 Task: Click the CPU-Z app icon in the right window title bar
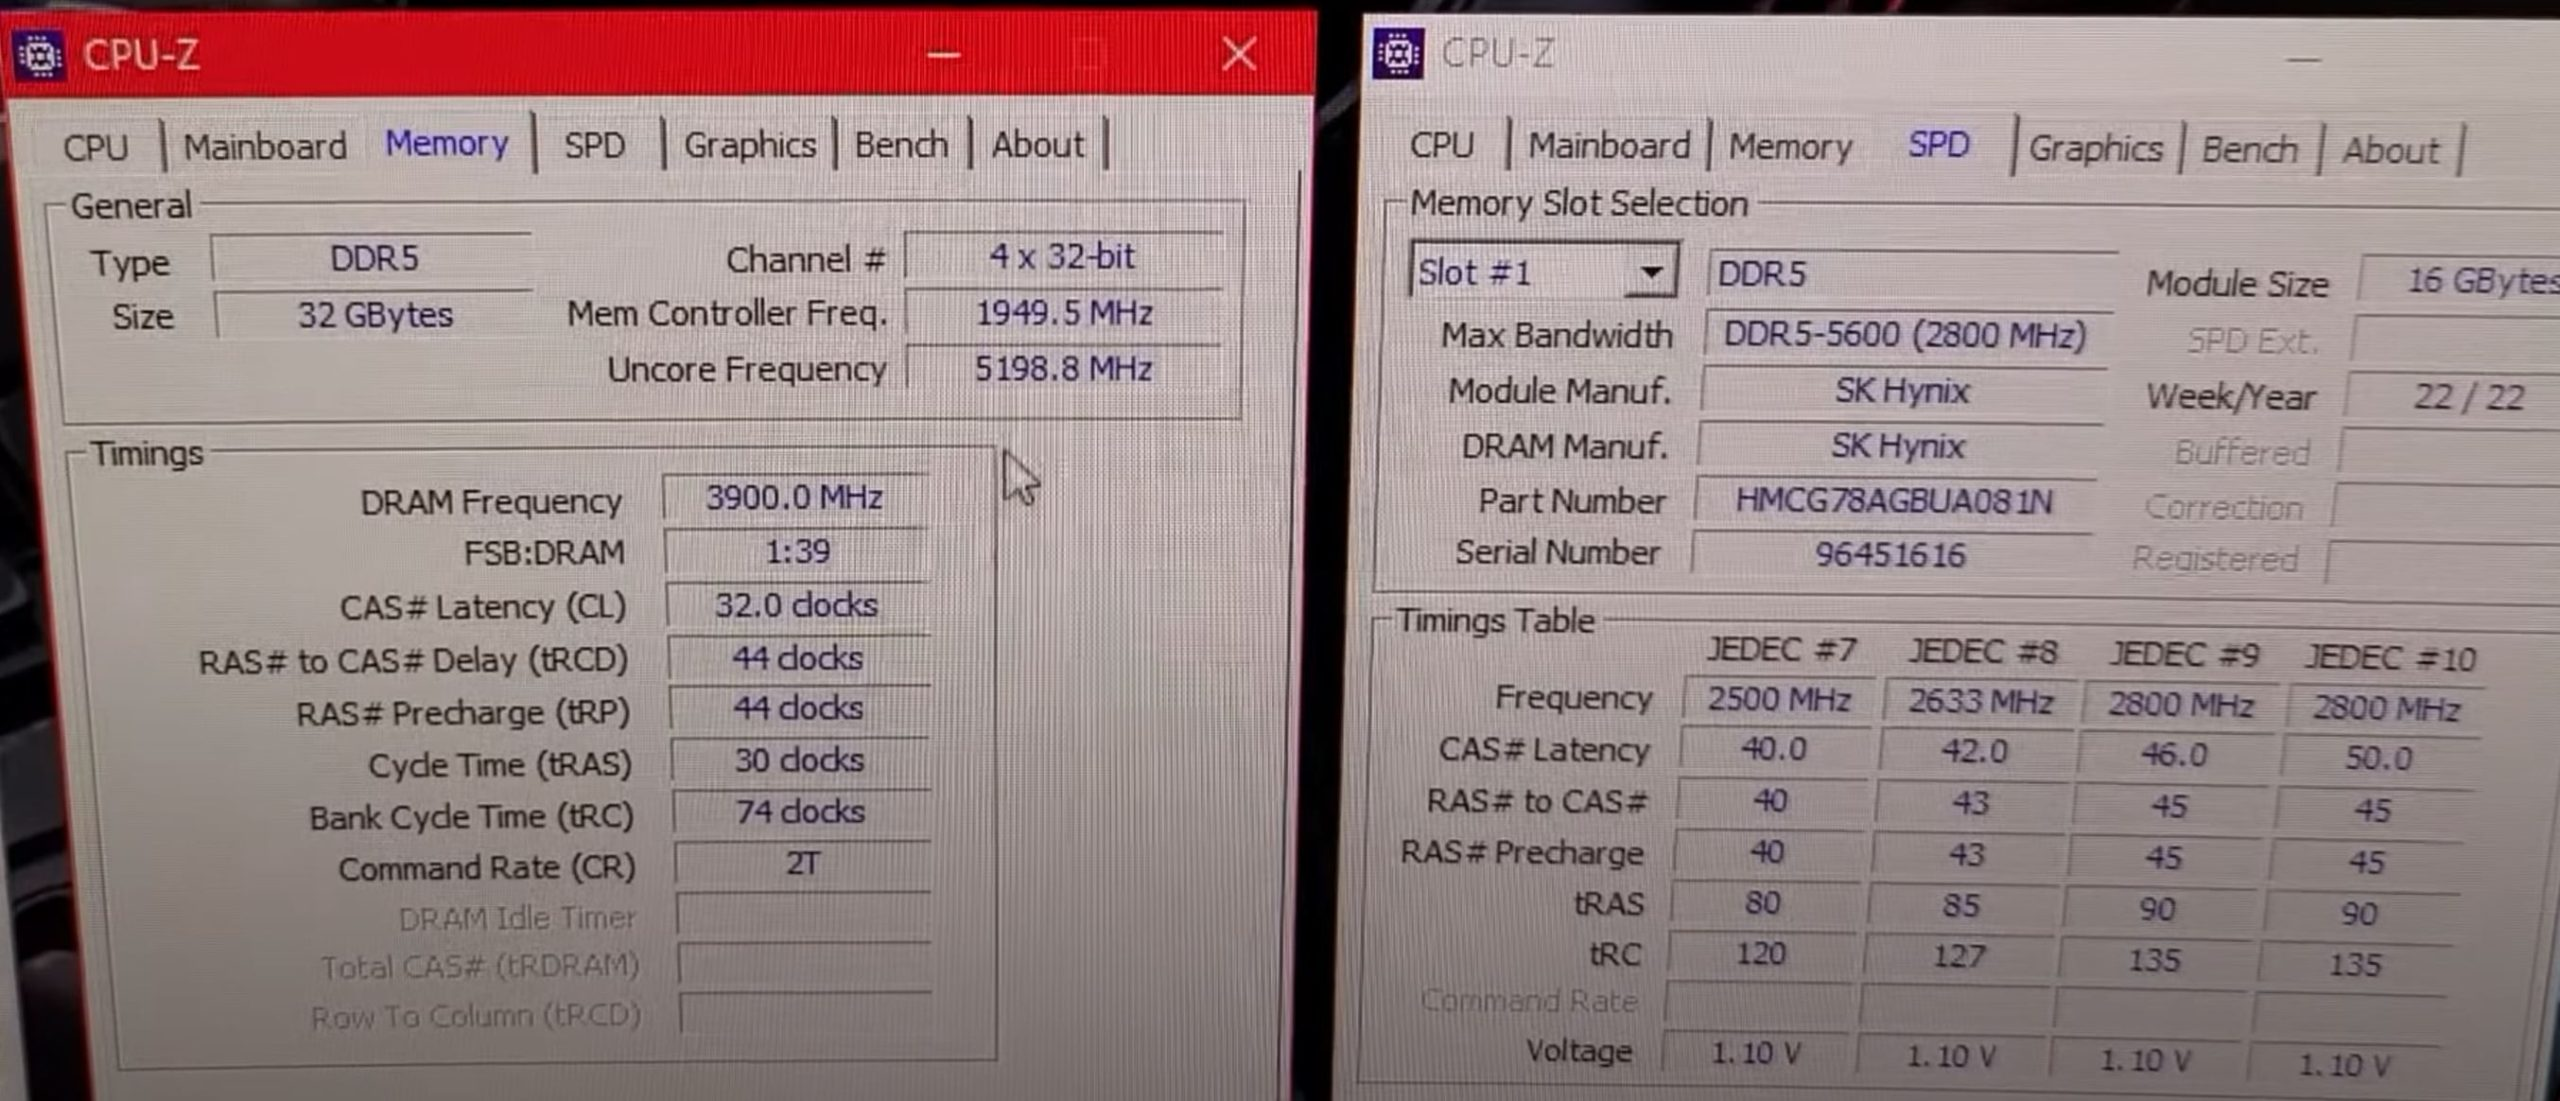(x=1398, y=54)
